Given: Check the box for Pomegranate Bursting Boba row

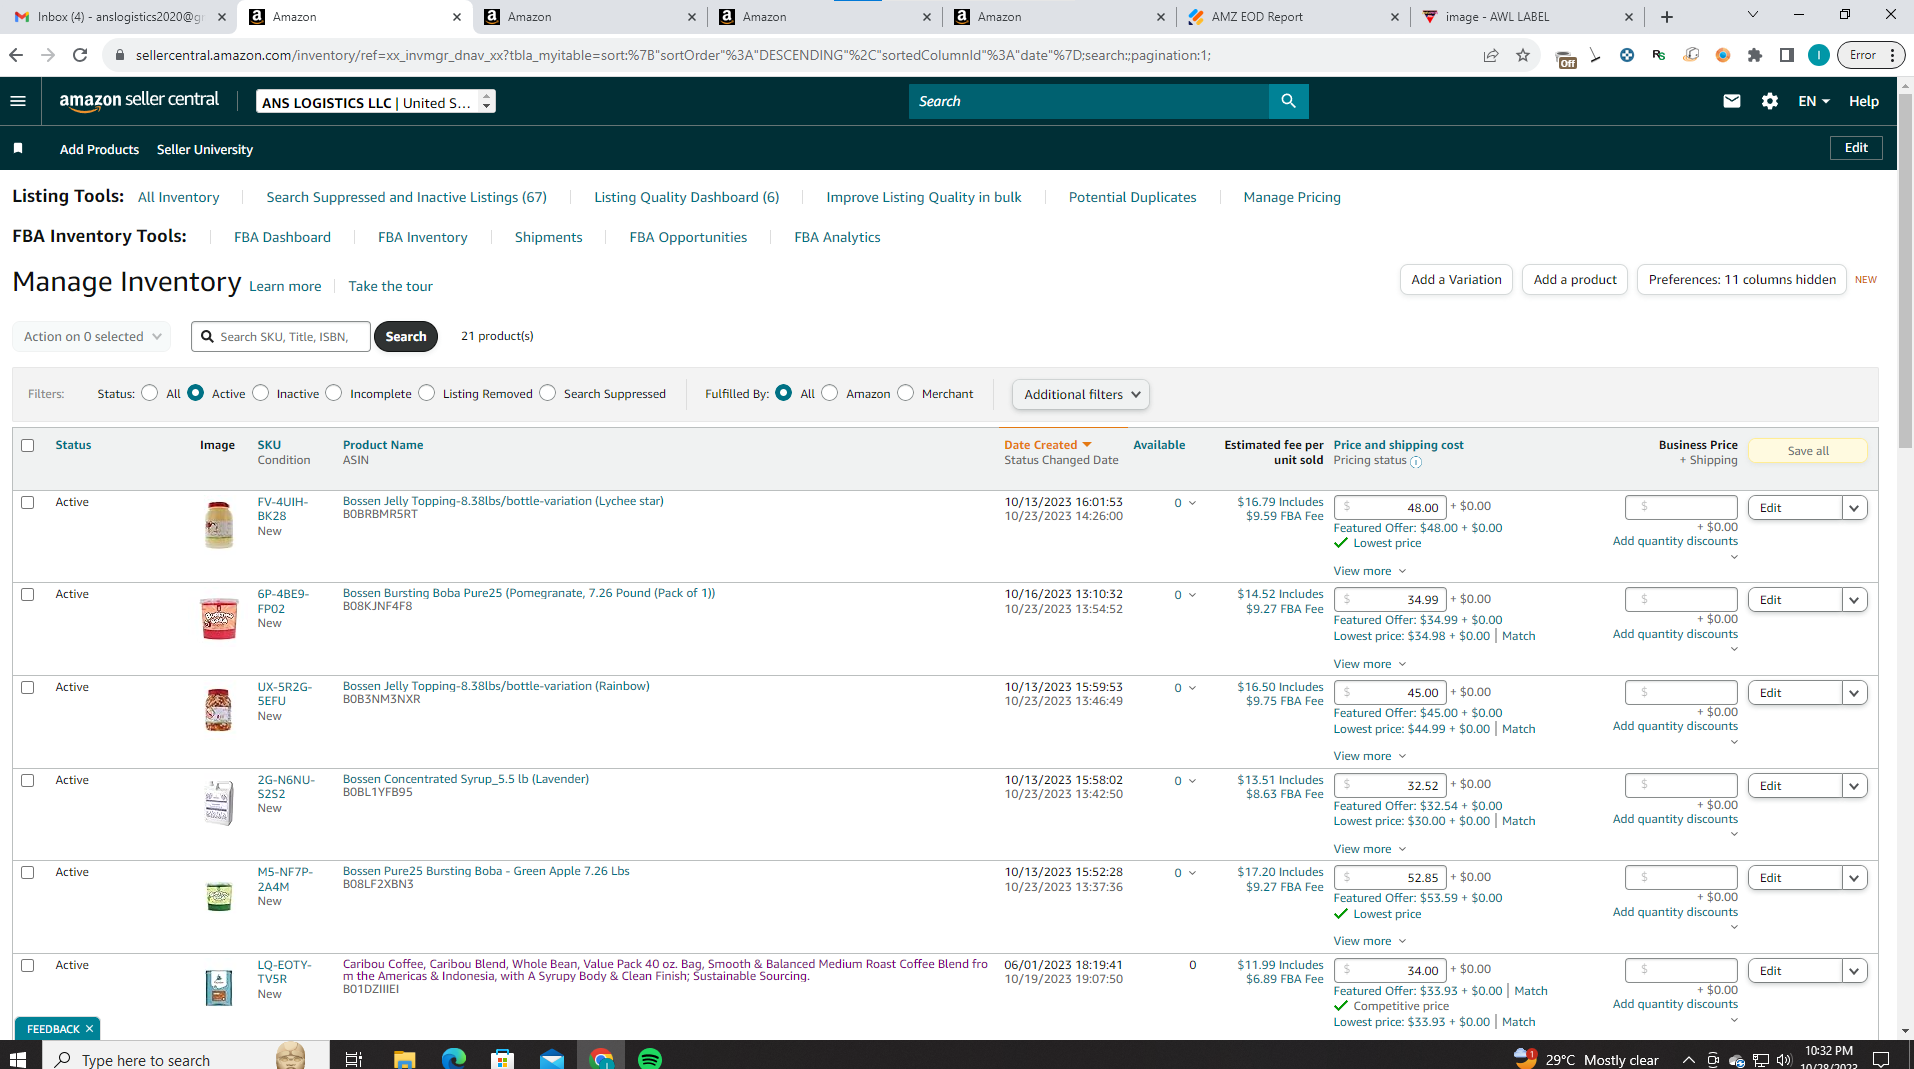Looking at the screenshot, I should point(28,594).
